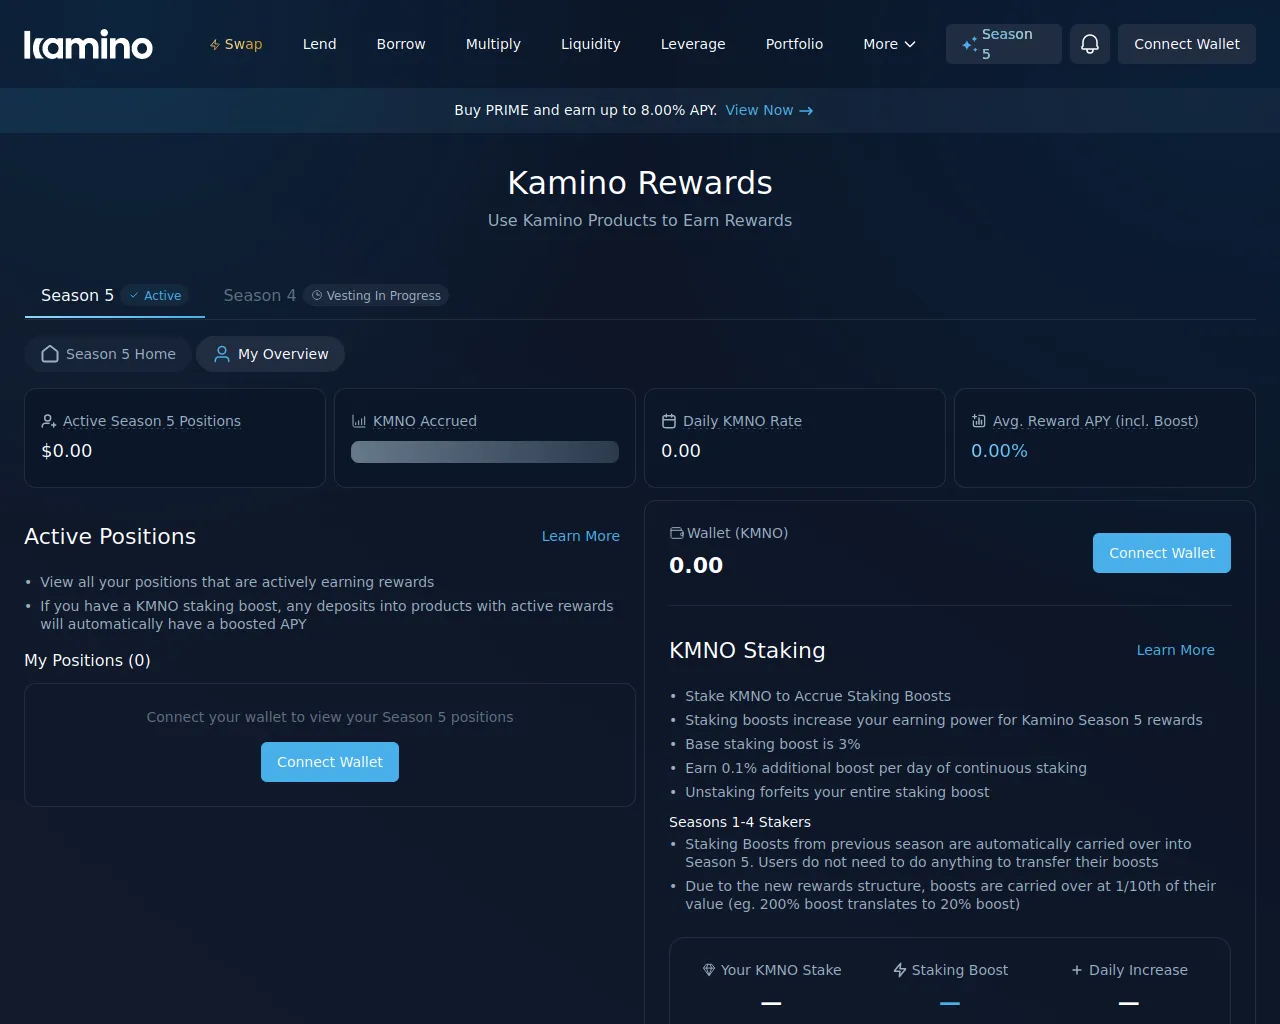1280x1024 pixels.
Task: Open the Borrow page
Action: click(x=401, y=44)
